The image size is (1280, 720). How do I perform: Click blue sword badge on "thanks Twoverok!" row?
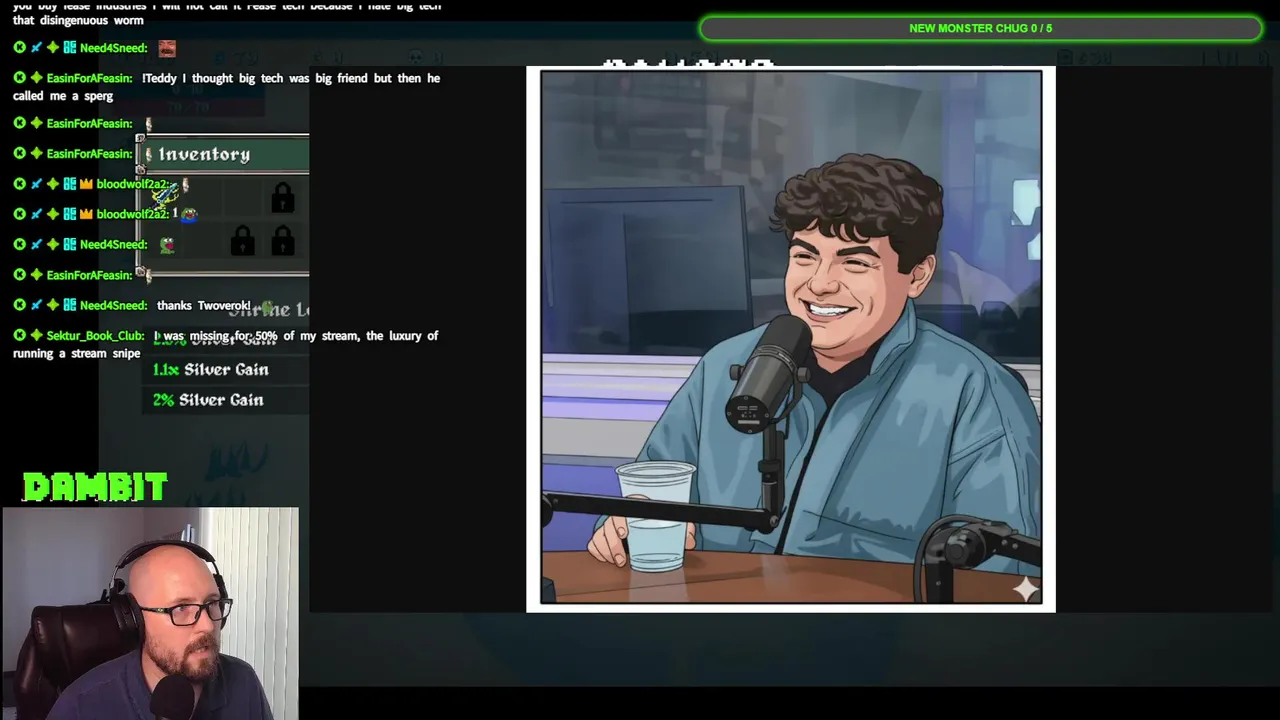[x=36, y=306]
